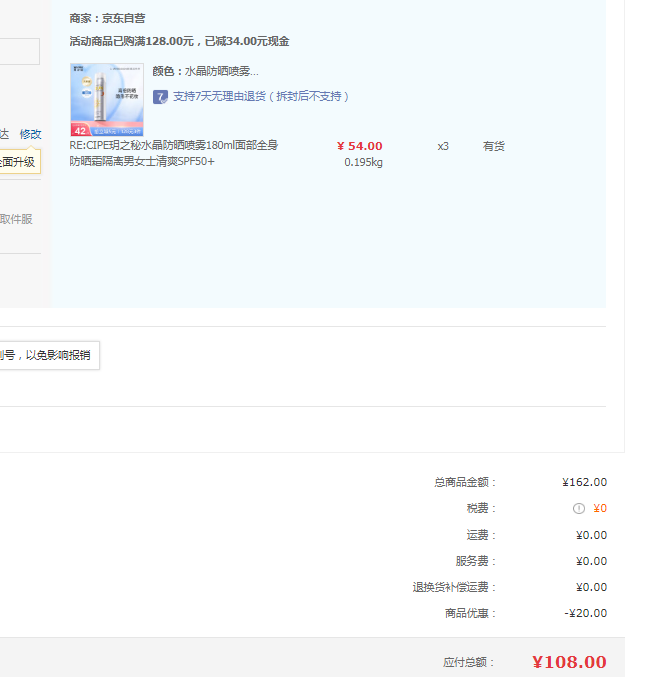This screenshot has width=646, height=677.
Task: Click the orange ¥0 tax amount
Action: click(600, 509)
